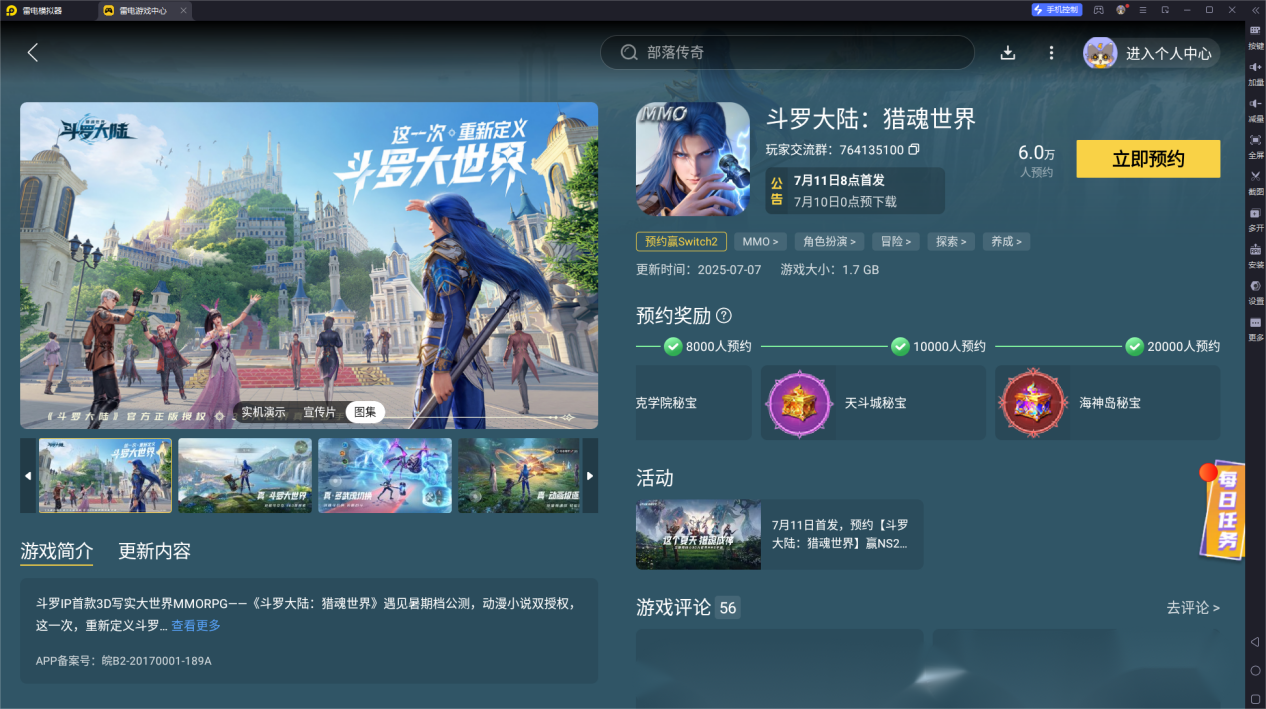Screen dimensions: 1266x709
Task: Click the 天斗城秘宝 reward card
Action: pyautogui.click(x=873, y=402)
